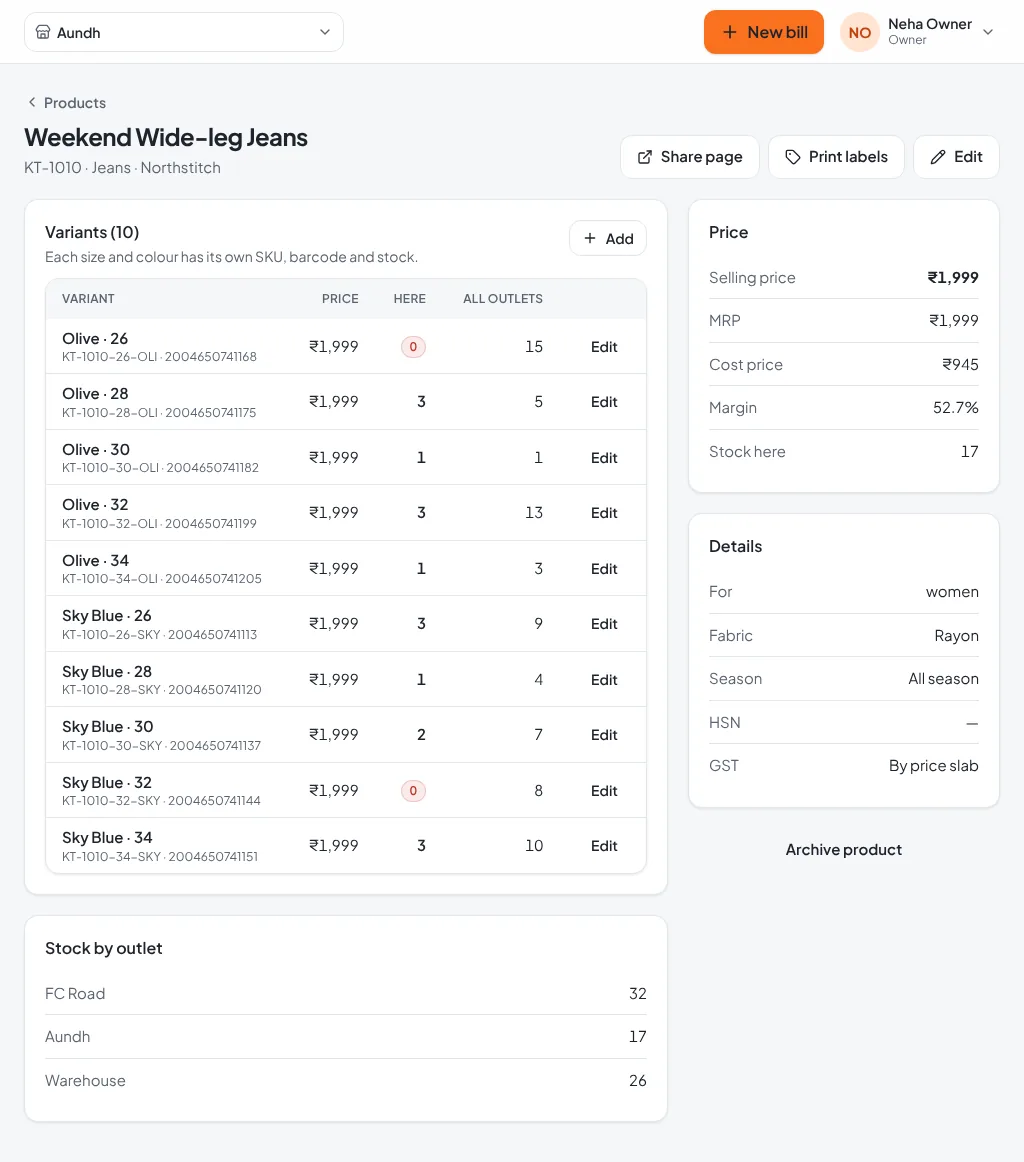Click all-outlets count 13 for Olive · 32
Image resolution: width=1024 pixels, height=1162 pixels.
pos(534,513)
